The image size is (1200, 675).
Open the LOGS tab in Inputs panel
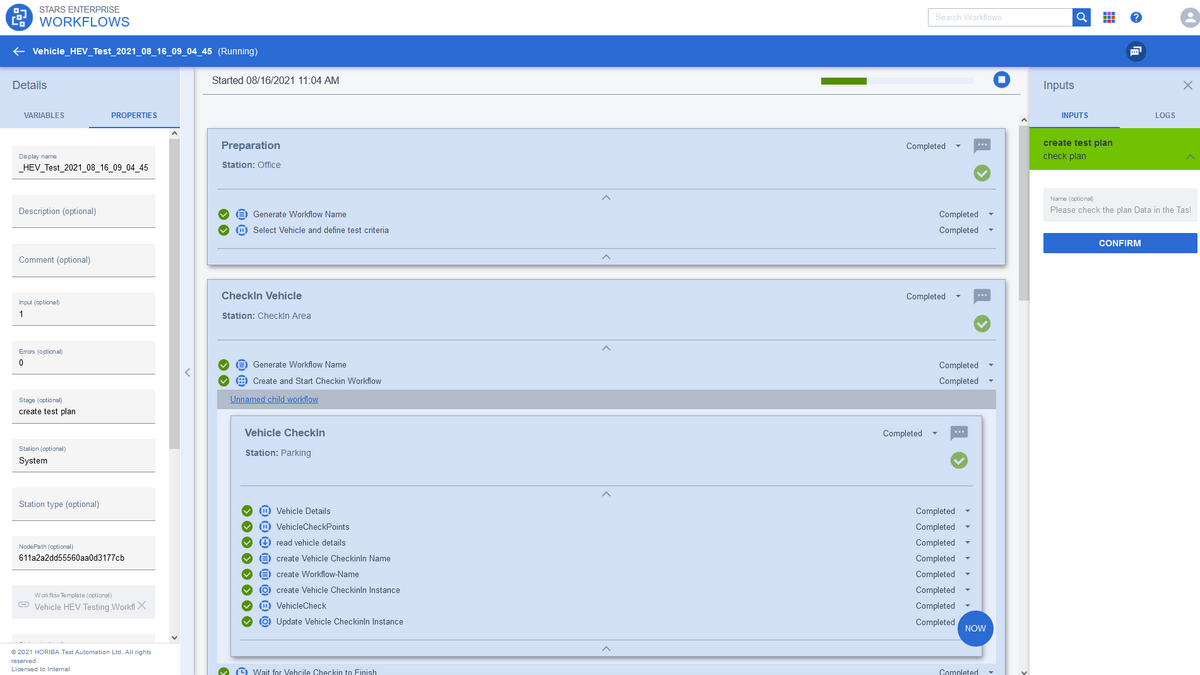[1164, 115]
